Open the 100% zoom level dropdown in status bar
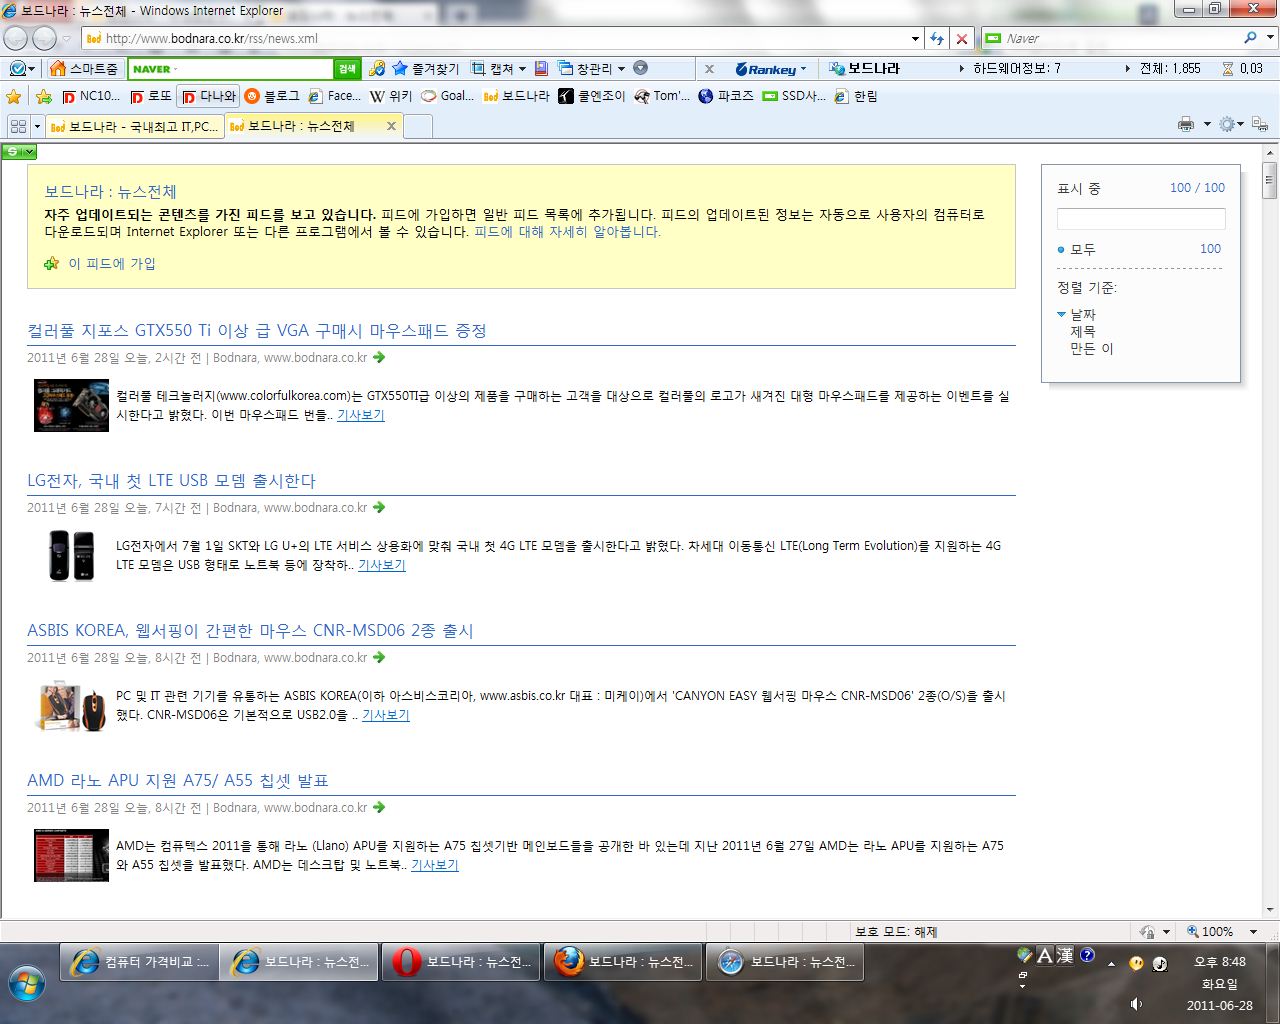 1252,931
